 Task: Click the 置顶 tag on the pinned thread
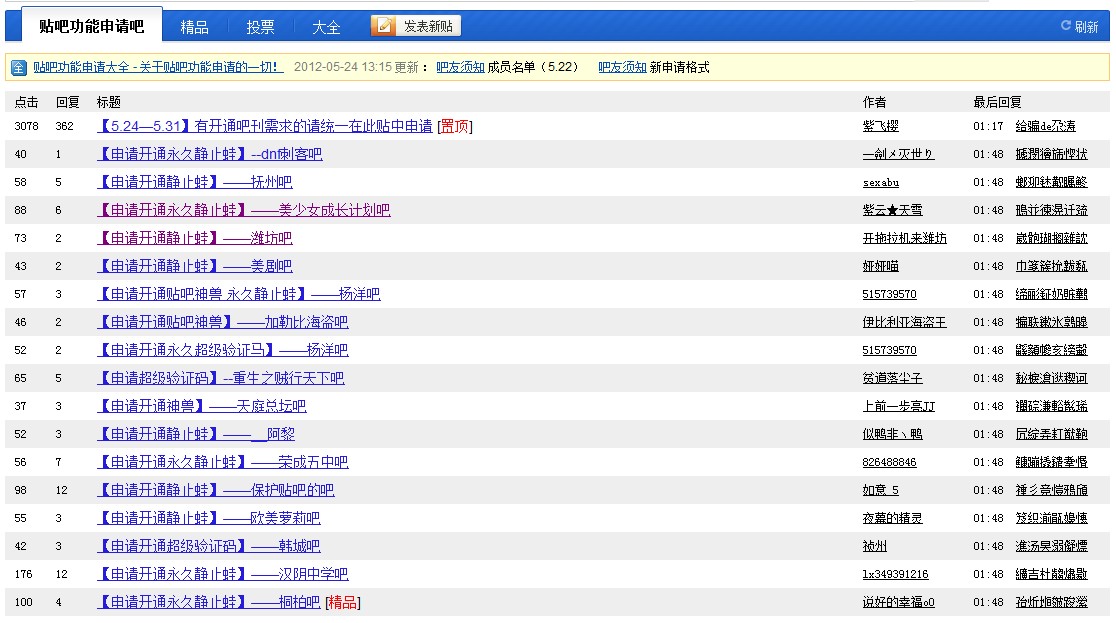(455, 126)
